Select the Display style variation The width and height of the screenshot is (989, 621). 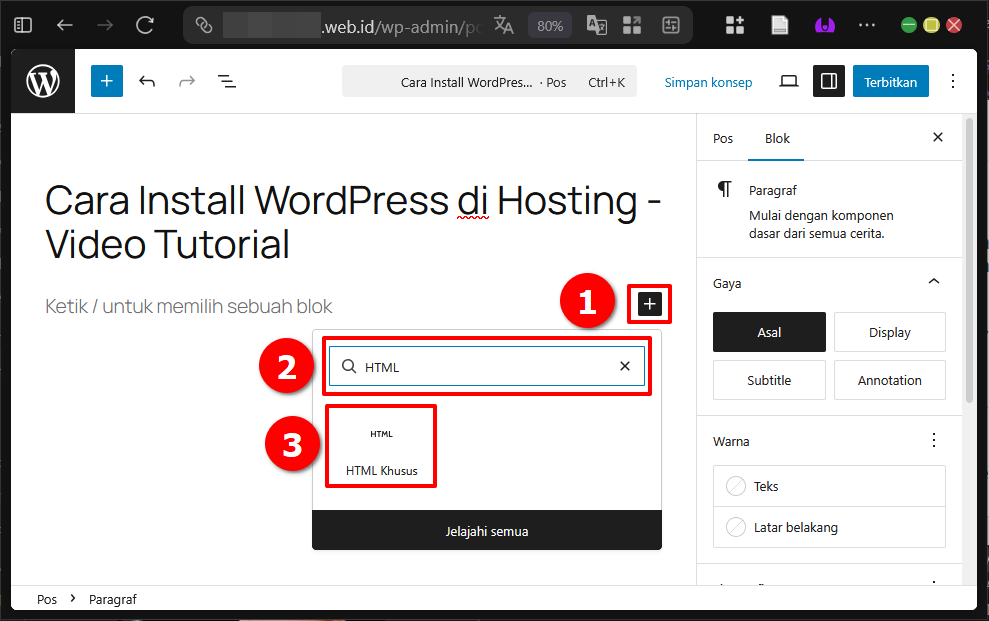pos(889,331)
